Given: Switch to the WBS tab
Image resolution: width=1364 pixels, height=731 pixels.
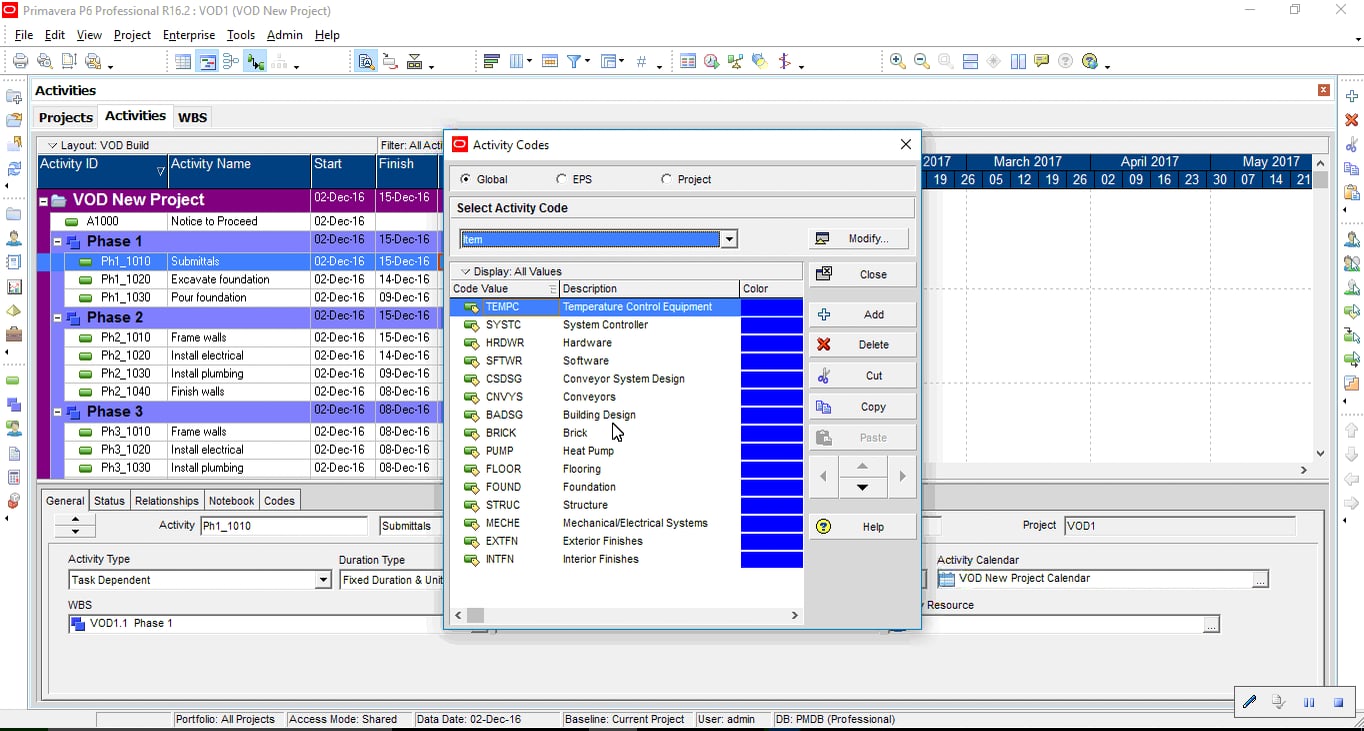Looking at the screenshot, I should pos(192,117).
